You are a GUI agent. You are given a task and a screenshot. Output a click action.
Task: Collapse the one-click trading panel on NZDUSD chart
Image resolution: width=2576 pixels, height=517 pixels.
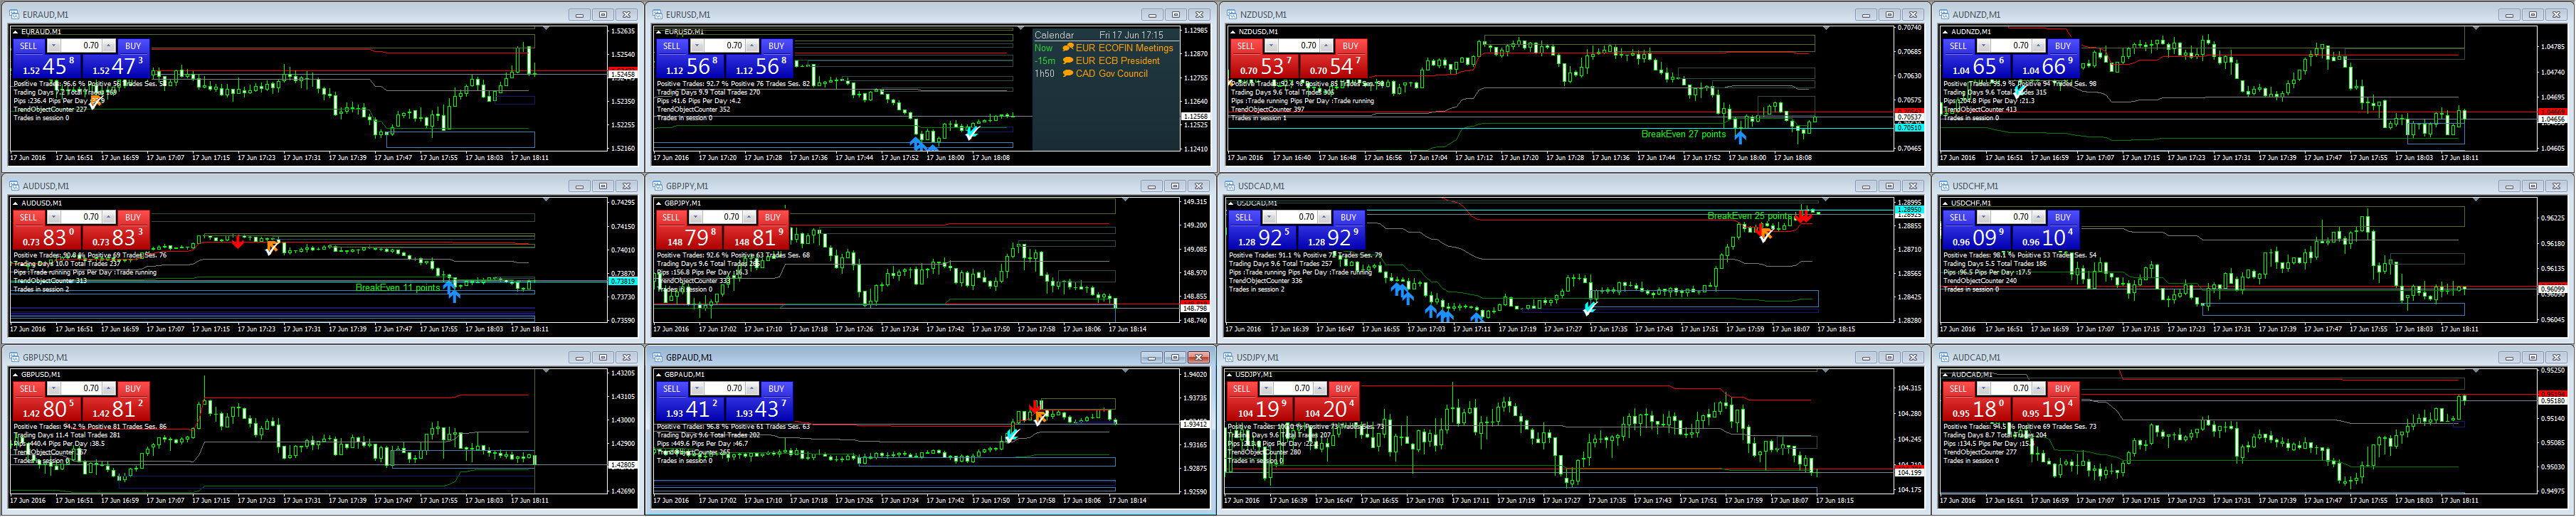coord(1233,32)
